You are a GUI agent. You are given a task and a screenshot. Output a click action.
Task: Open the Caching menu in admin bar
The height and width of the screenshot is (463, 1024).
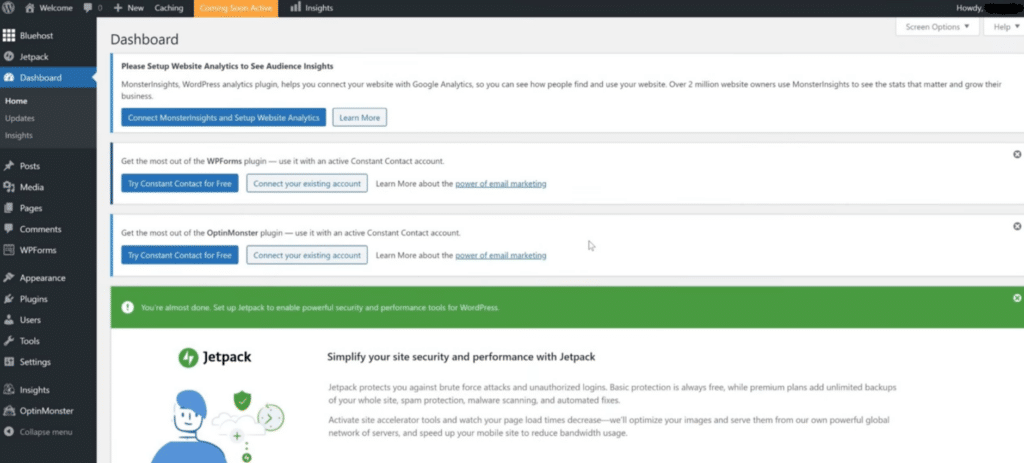(169, 8)
